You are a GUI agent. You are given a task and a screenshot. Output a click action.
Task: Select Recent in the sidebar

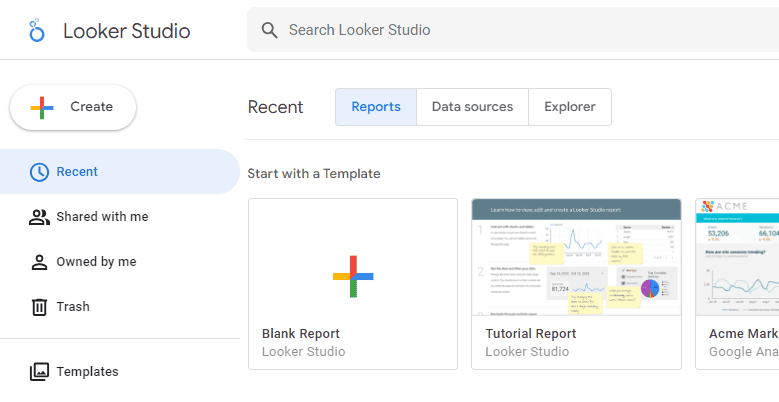point(120,171)
